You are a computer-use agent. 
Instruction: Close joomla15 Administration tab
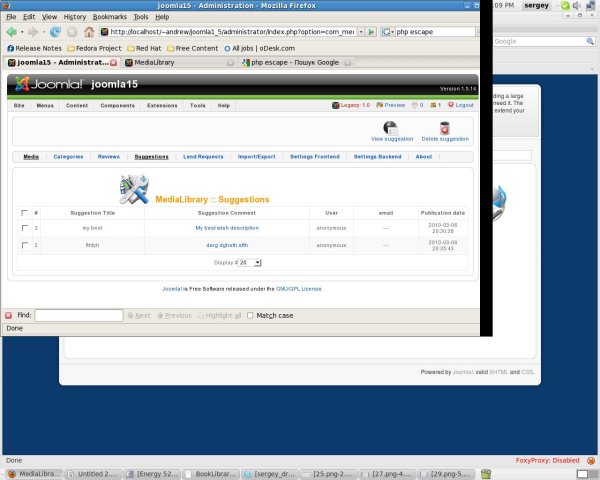coord(114,63)
